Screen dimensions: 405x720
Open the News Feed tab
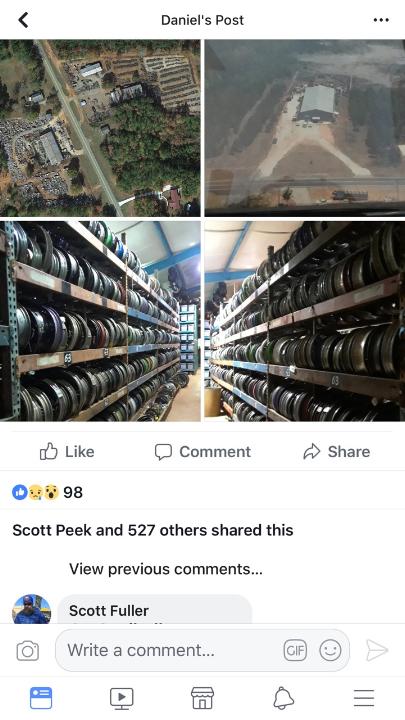(41, 698)
